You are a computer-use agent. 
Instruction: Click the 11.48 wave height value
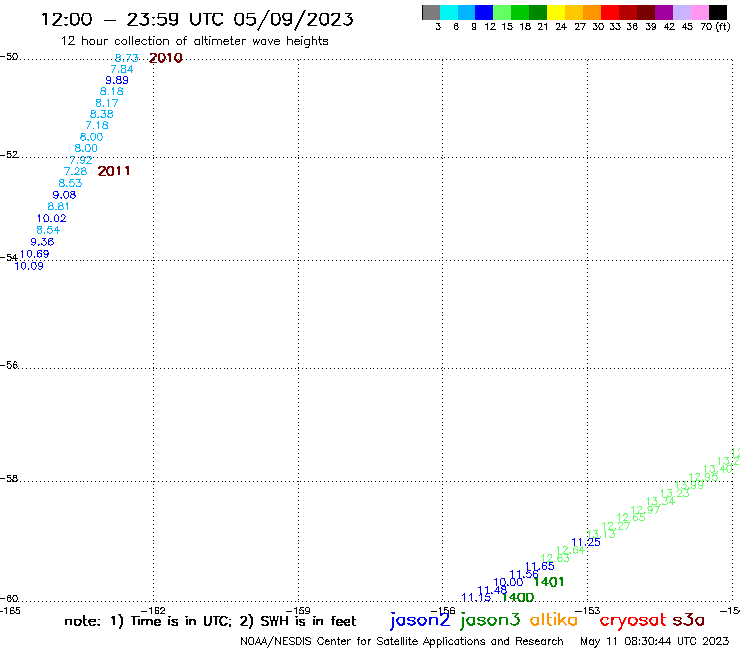(x=492, y=590)
